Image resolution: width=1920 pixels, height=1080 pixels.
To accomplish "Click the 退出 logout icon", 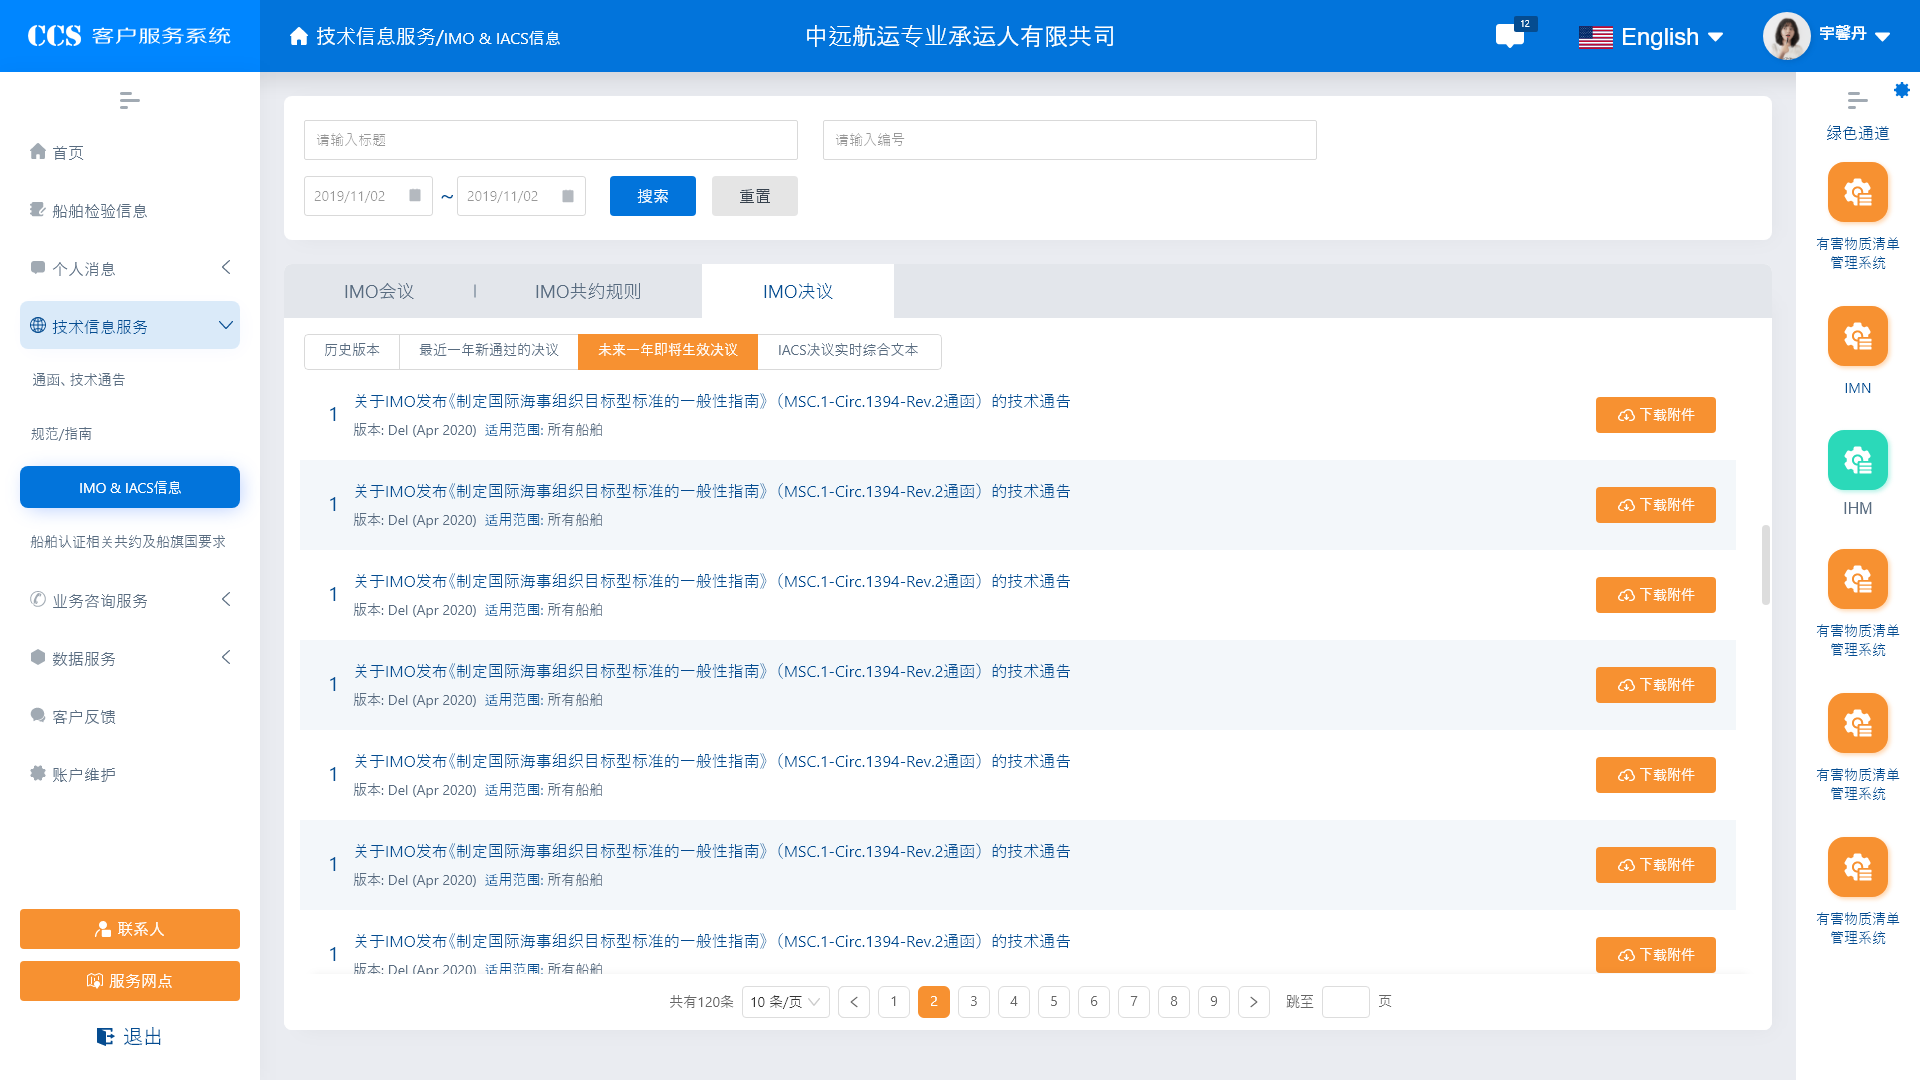I will [105, 1036].
